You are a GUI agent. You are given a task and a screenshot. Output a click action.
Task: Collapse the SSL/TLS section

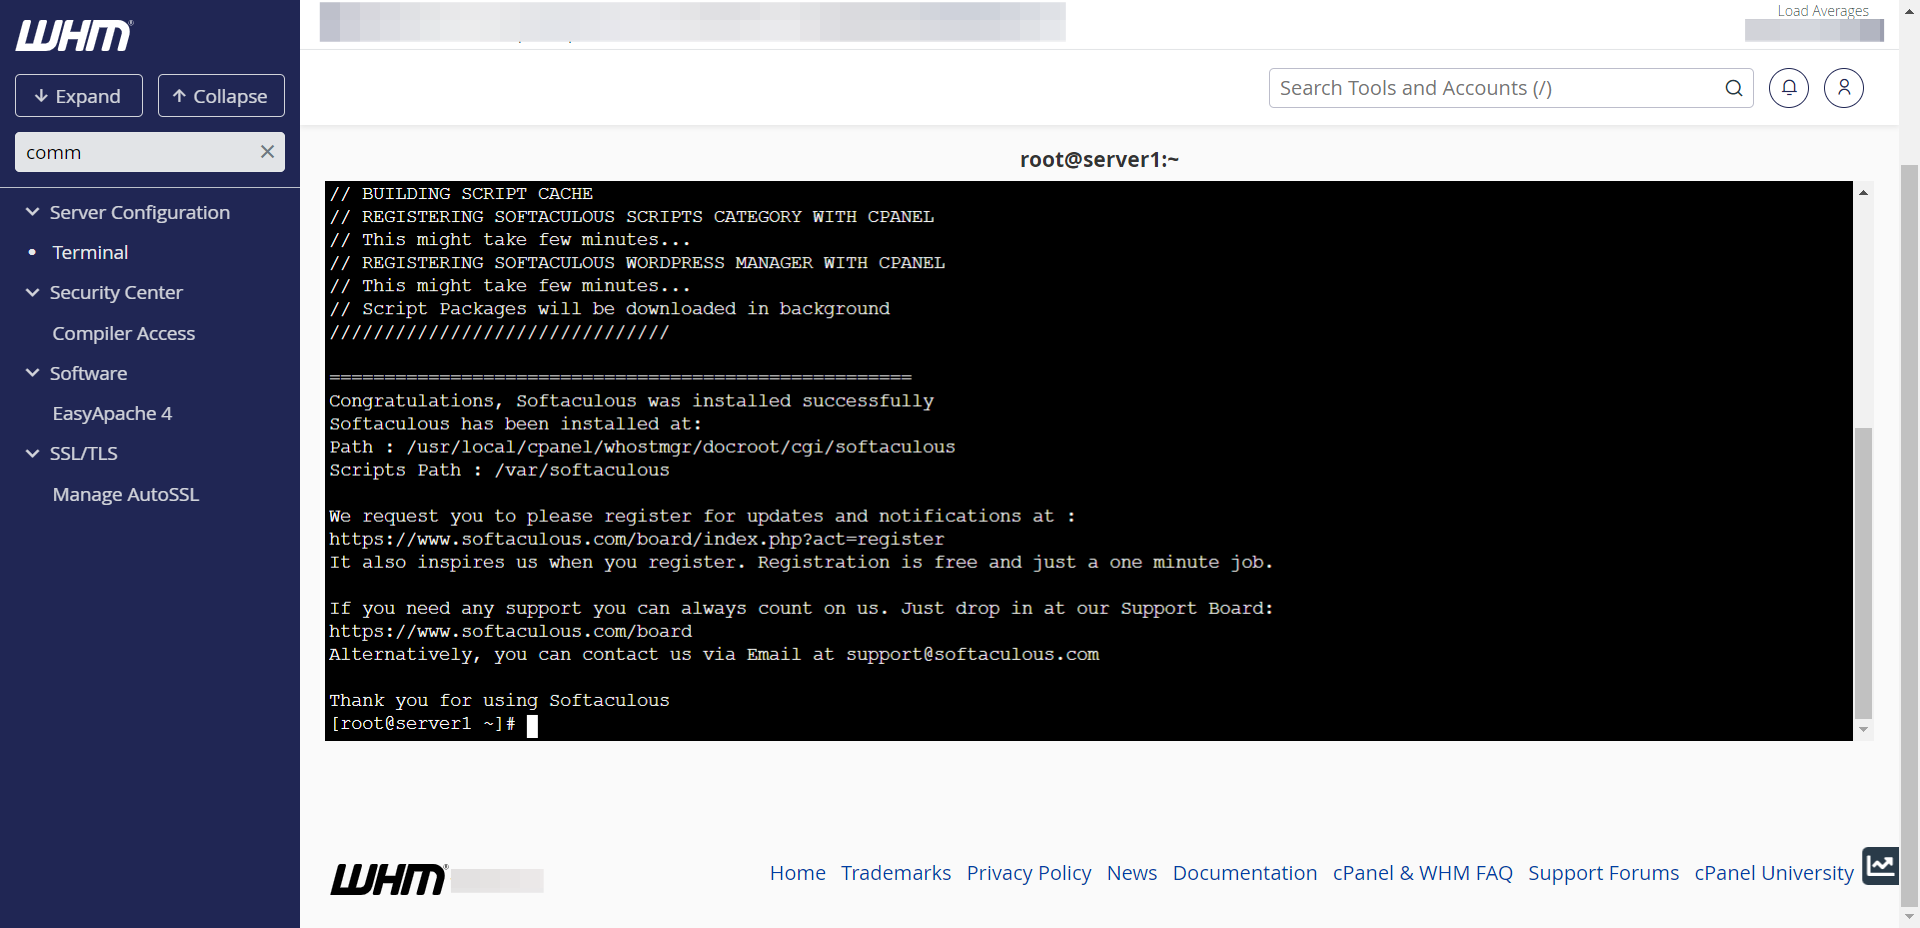click(33, 453)
